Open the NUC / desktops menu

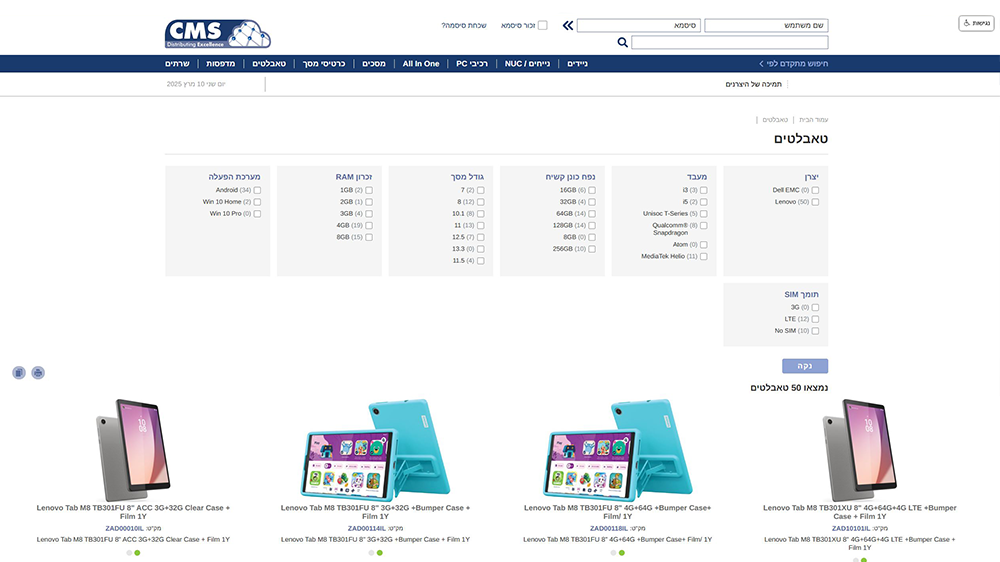[527, 63]
